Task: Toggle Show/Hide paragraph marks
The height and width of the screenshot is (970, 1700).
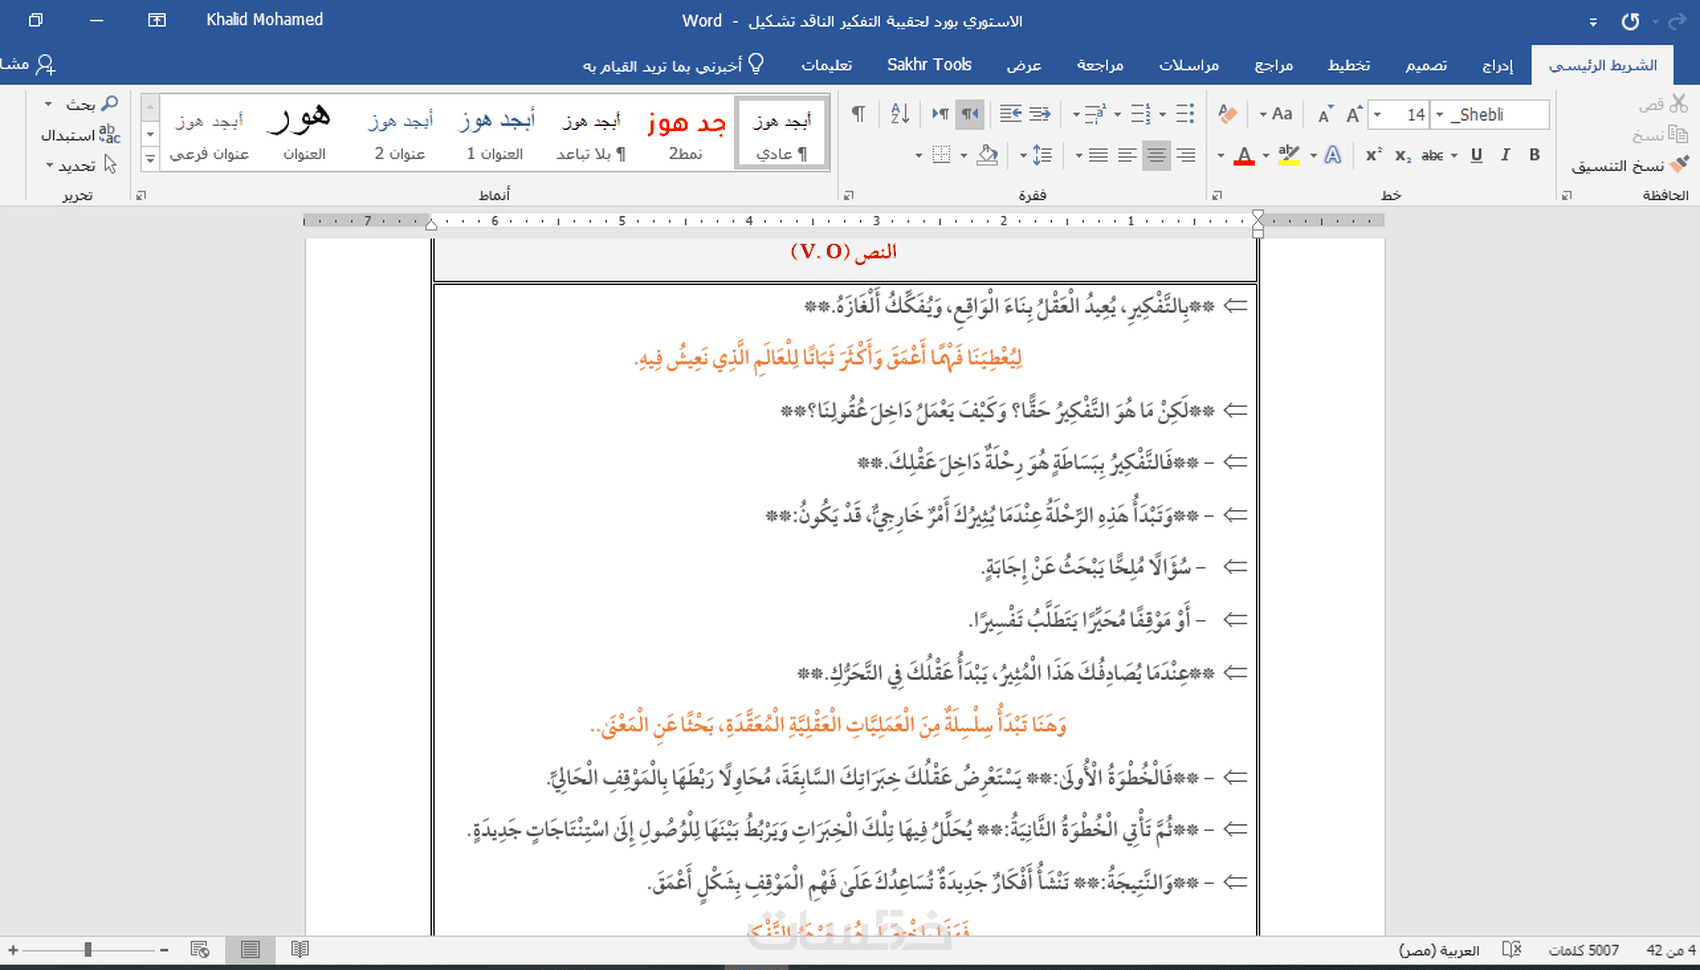Action: coord(858,114)
